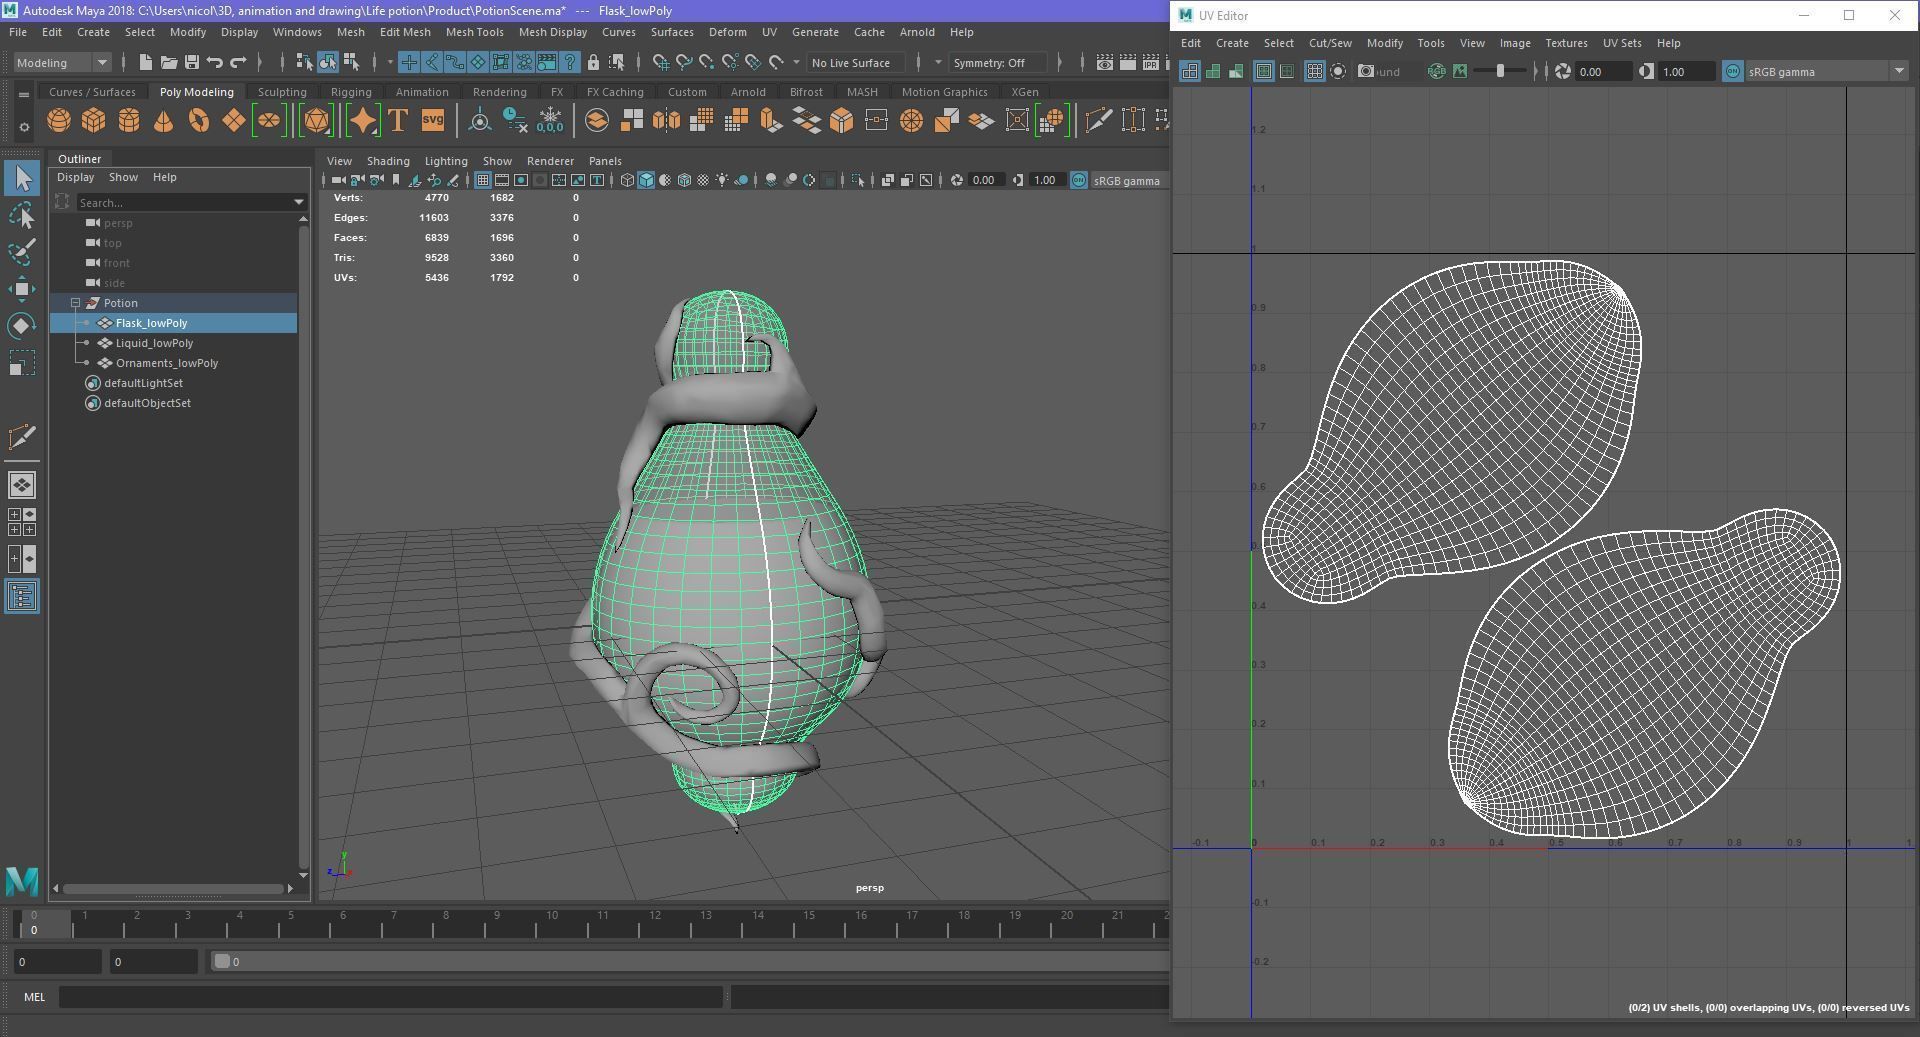Open the viewport Shading menu

(x=388, y=160)
